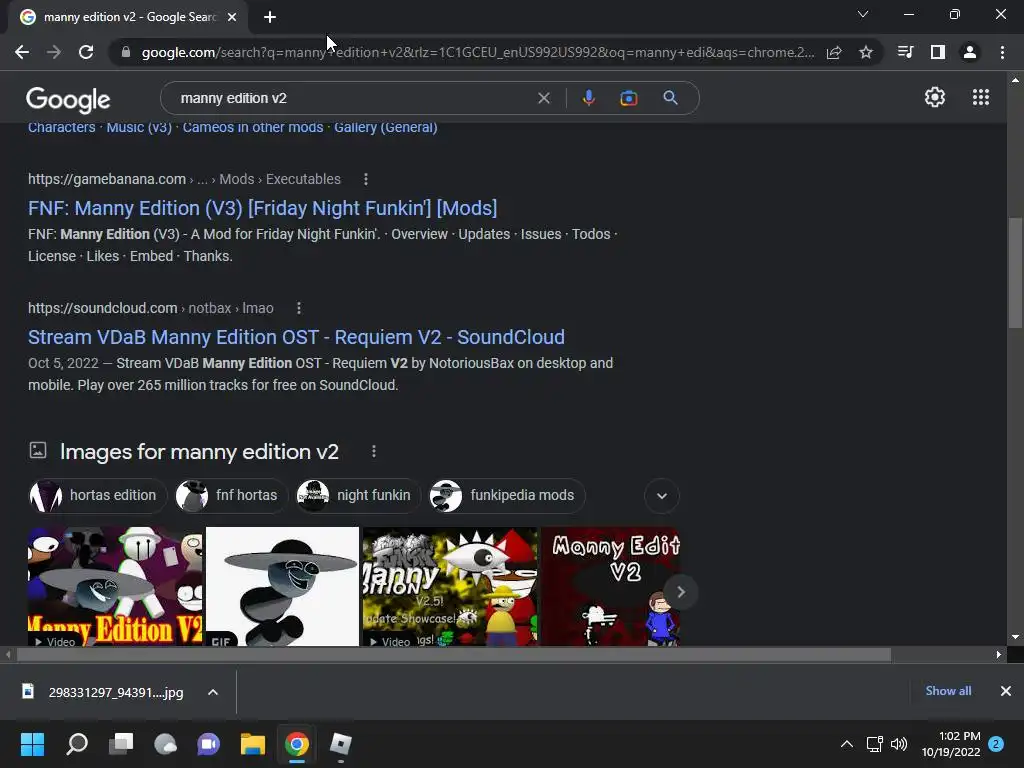Search by image with camera icon

click(629, 98)
